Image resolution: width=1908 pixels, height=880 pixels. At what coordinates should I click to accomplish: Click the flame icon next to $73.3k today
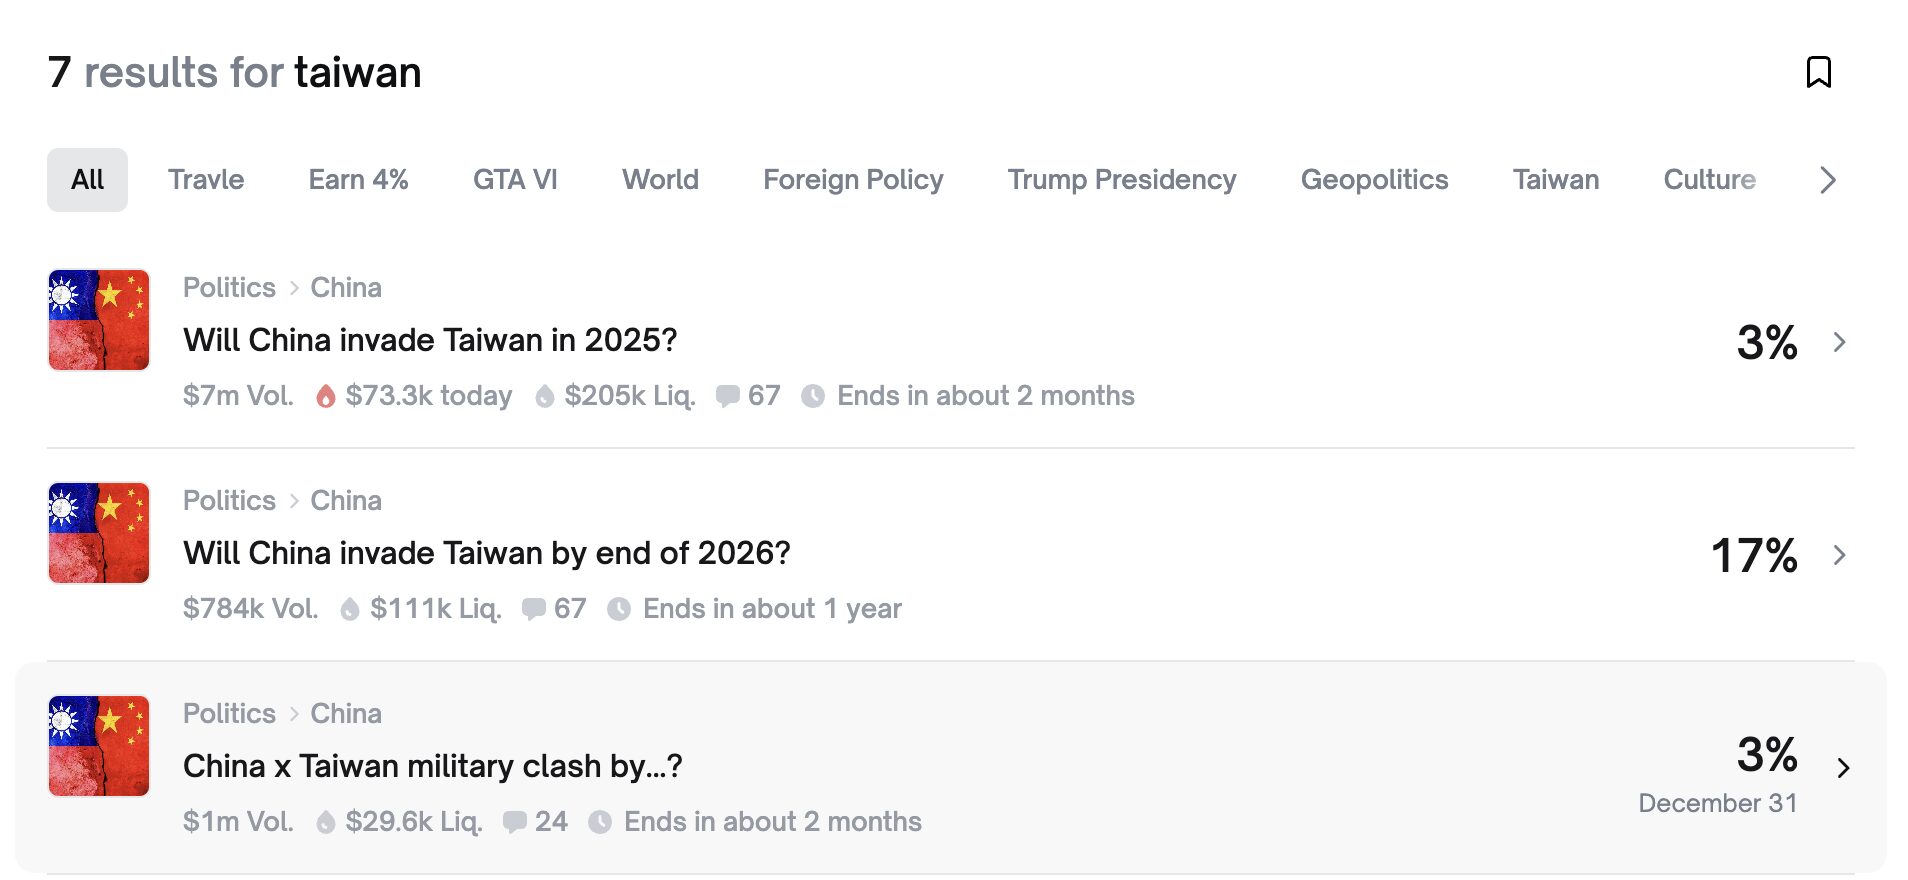tap(327, 396)
